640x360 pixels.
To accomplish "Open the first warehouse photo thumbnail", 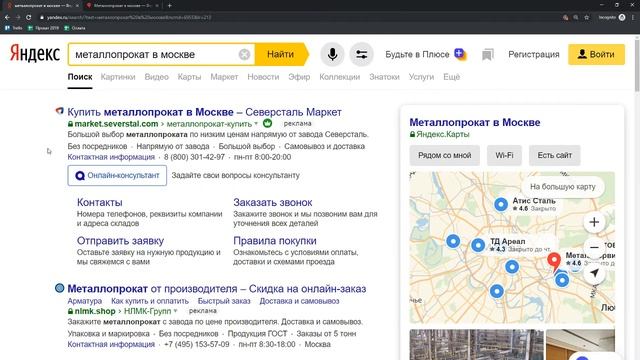I will coord(476,344).
